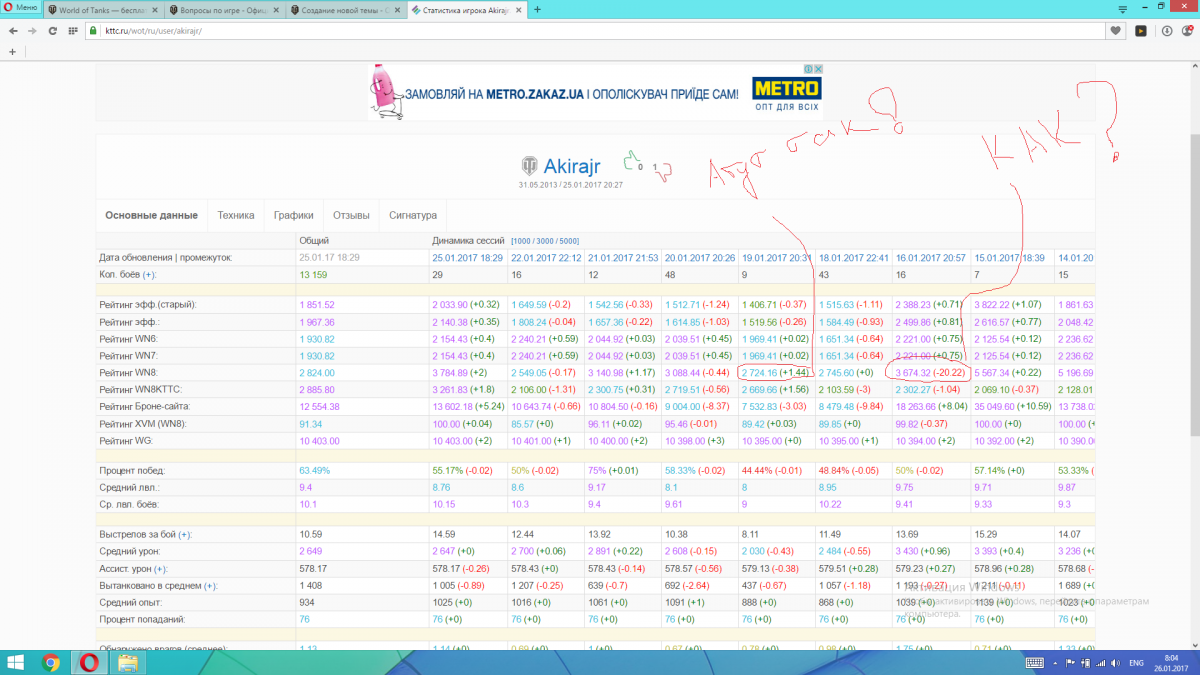Click the green thumbs-up icon next to Akirajr
Screen dimensions: 1200x675
pos(631,161)
